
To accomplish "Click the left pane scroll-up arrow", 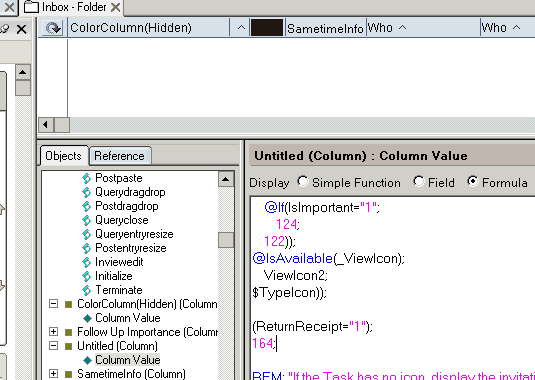I will [23, 72].
